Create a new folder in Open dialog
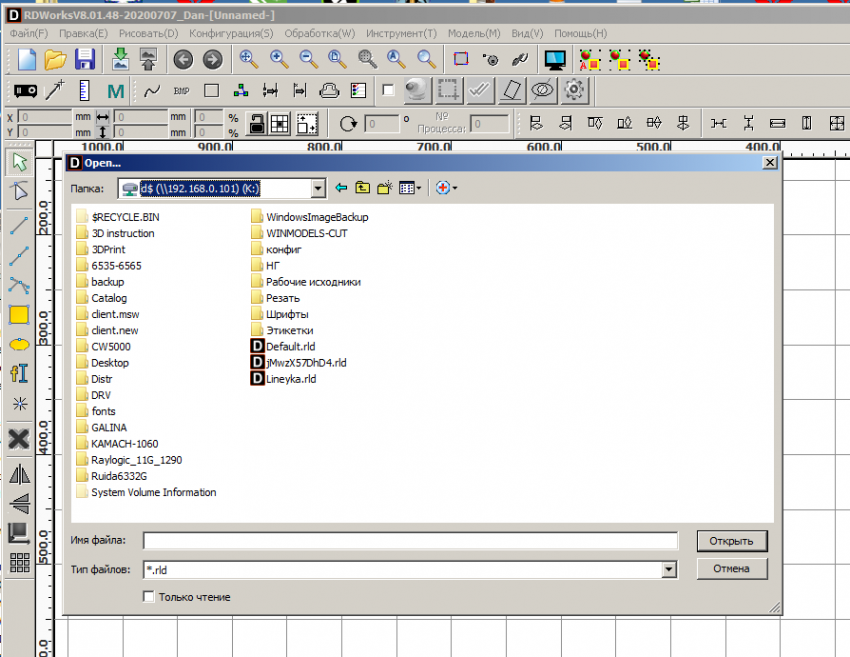Image resolution: width=850 pixels, height=657 pixels. (x=383, y=187)
